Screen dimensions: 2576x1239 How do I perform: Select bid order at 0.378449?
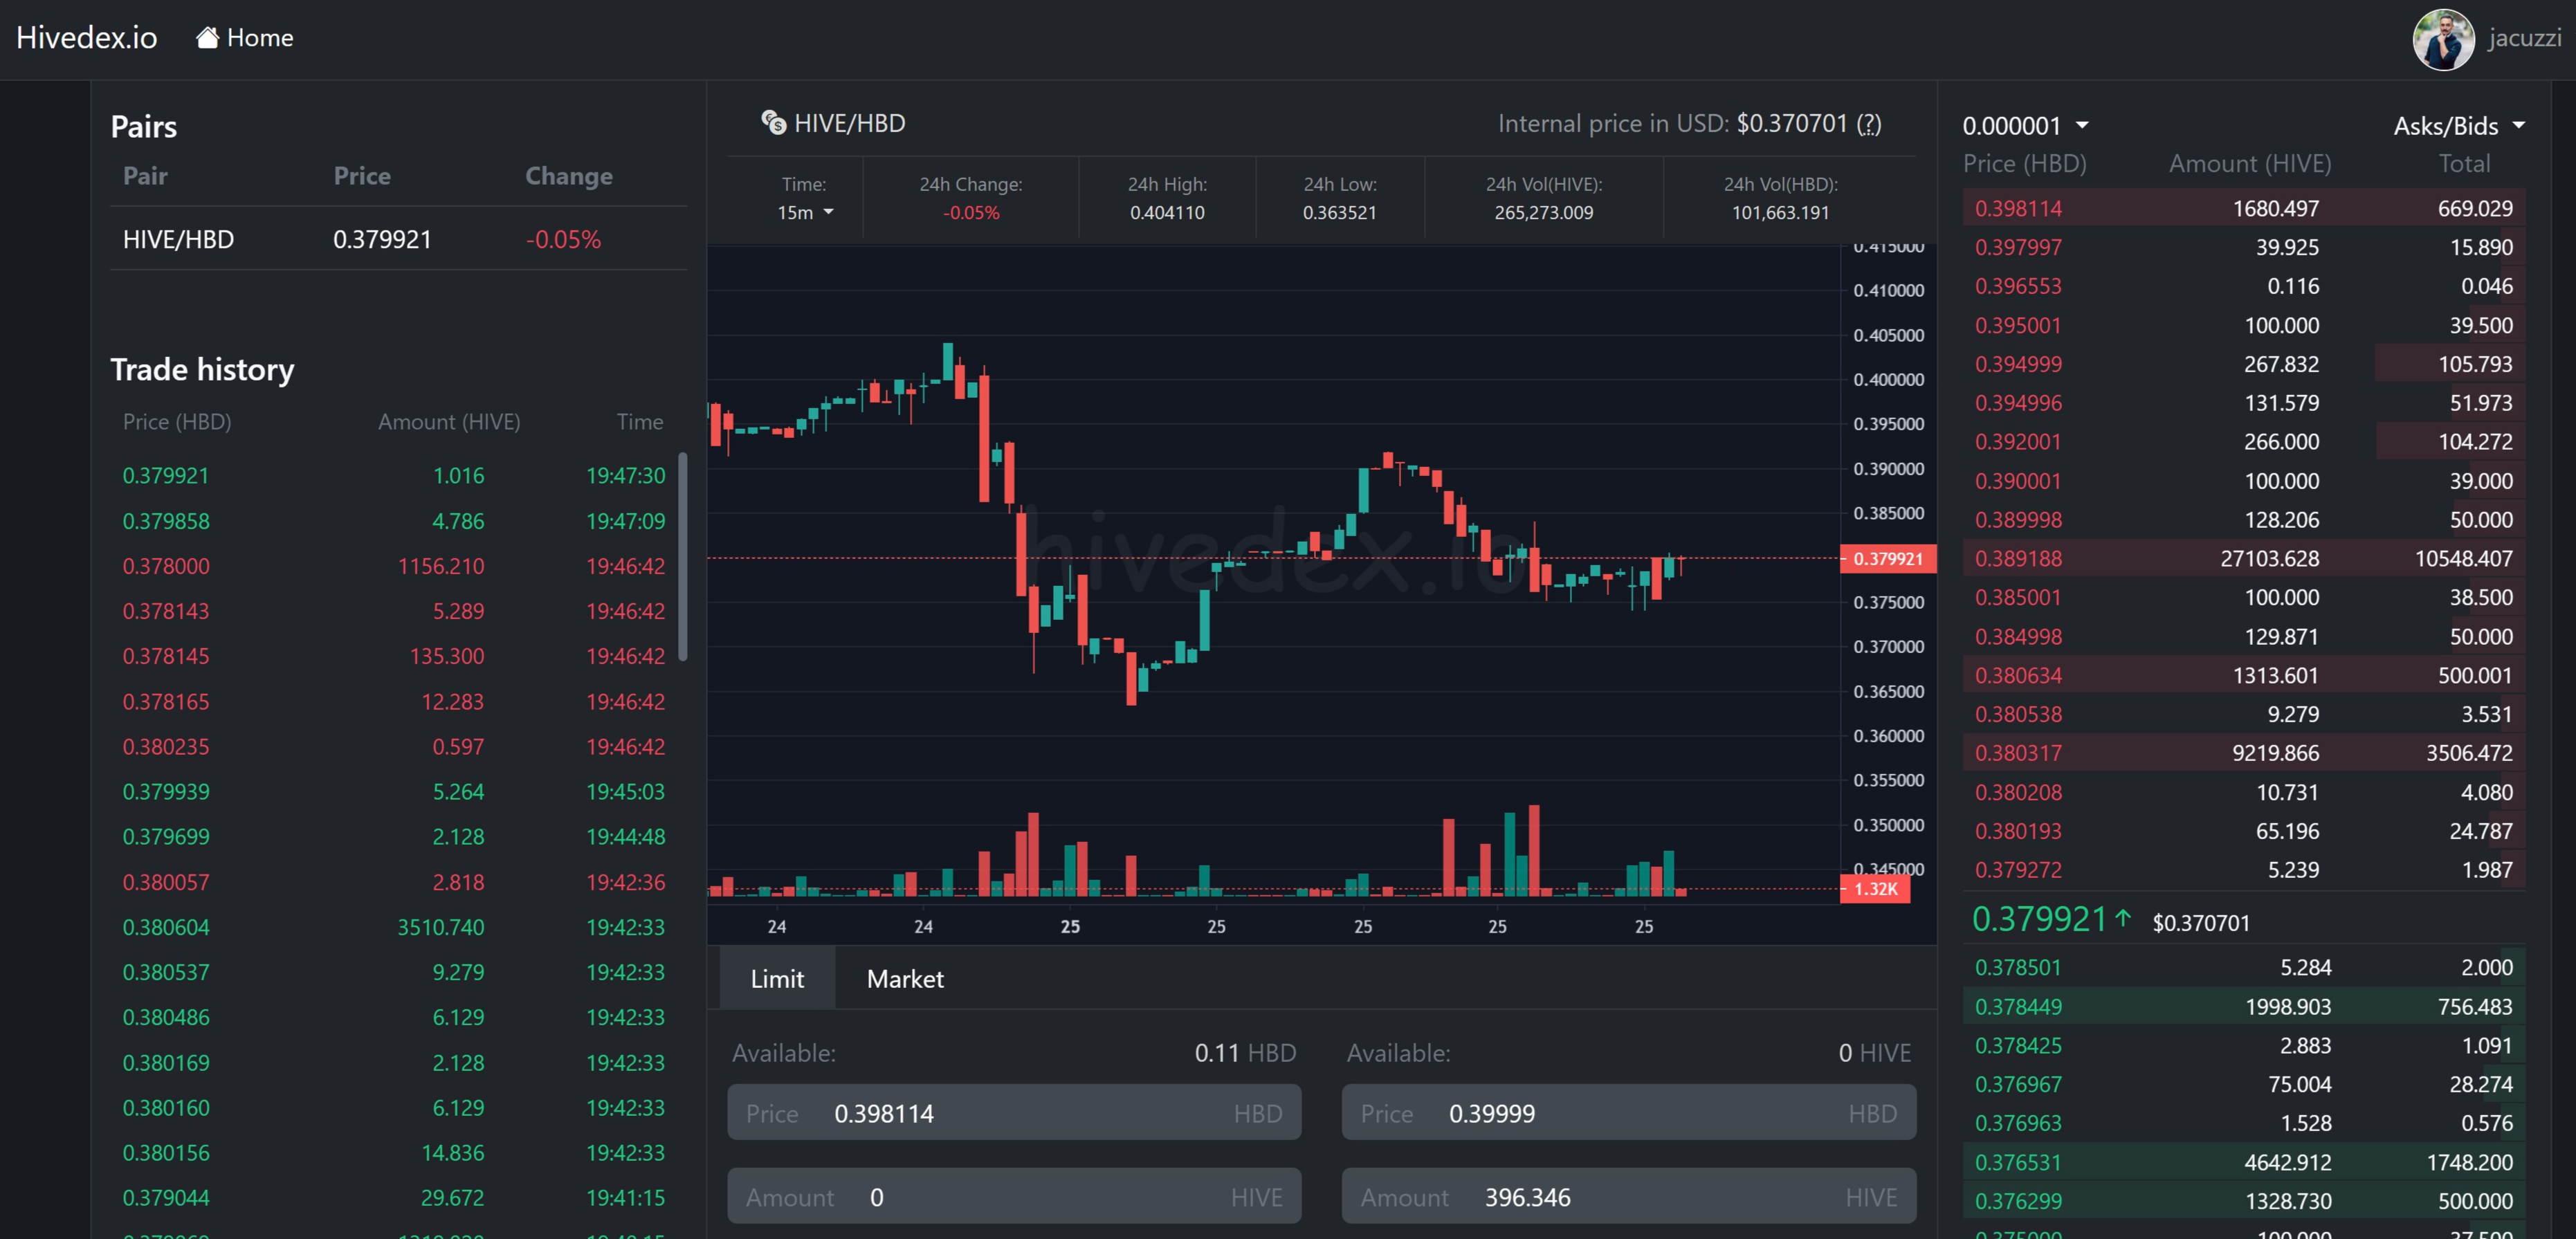2243,1006
